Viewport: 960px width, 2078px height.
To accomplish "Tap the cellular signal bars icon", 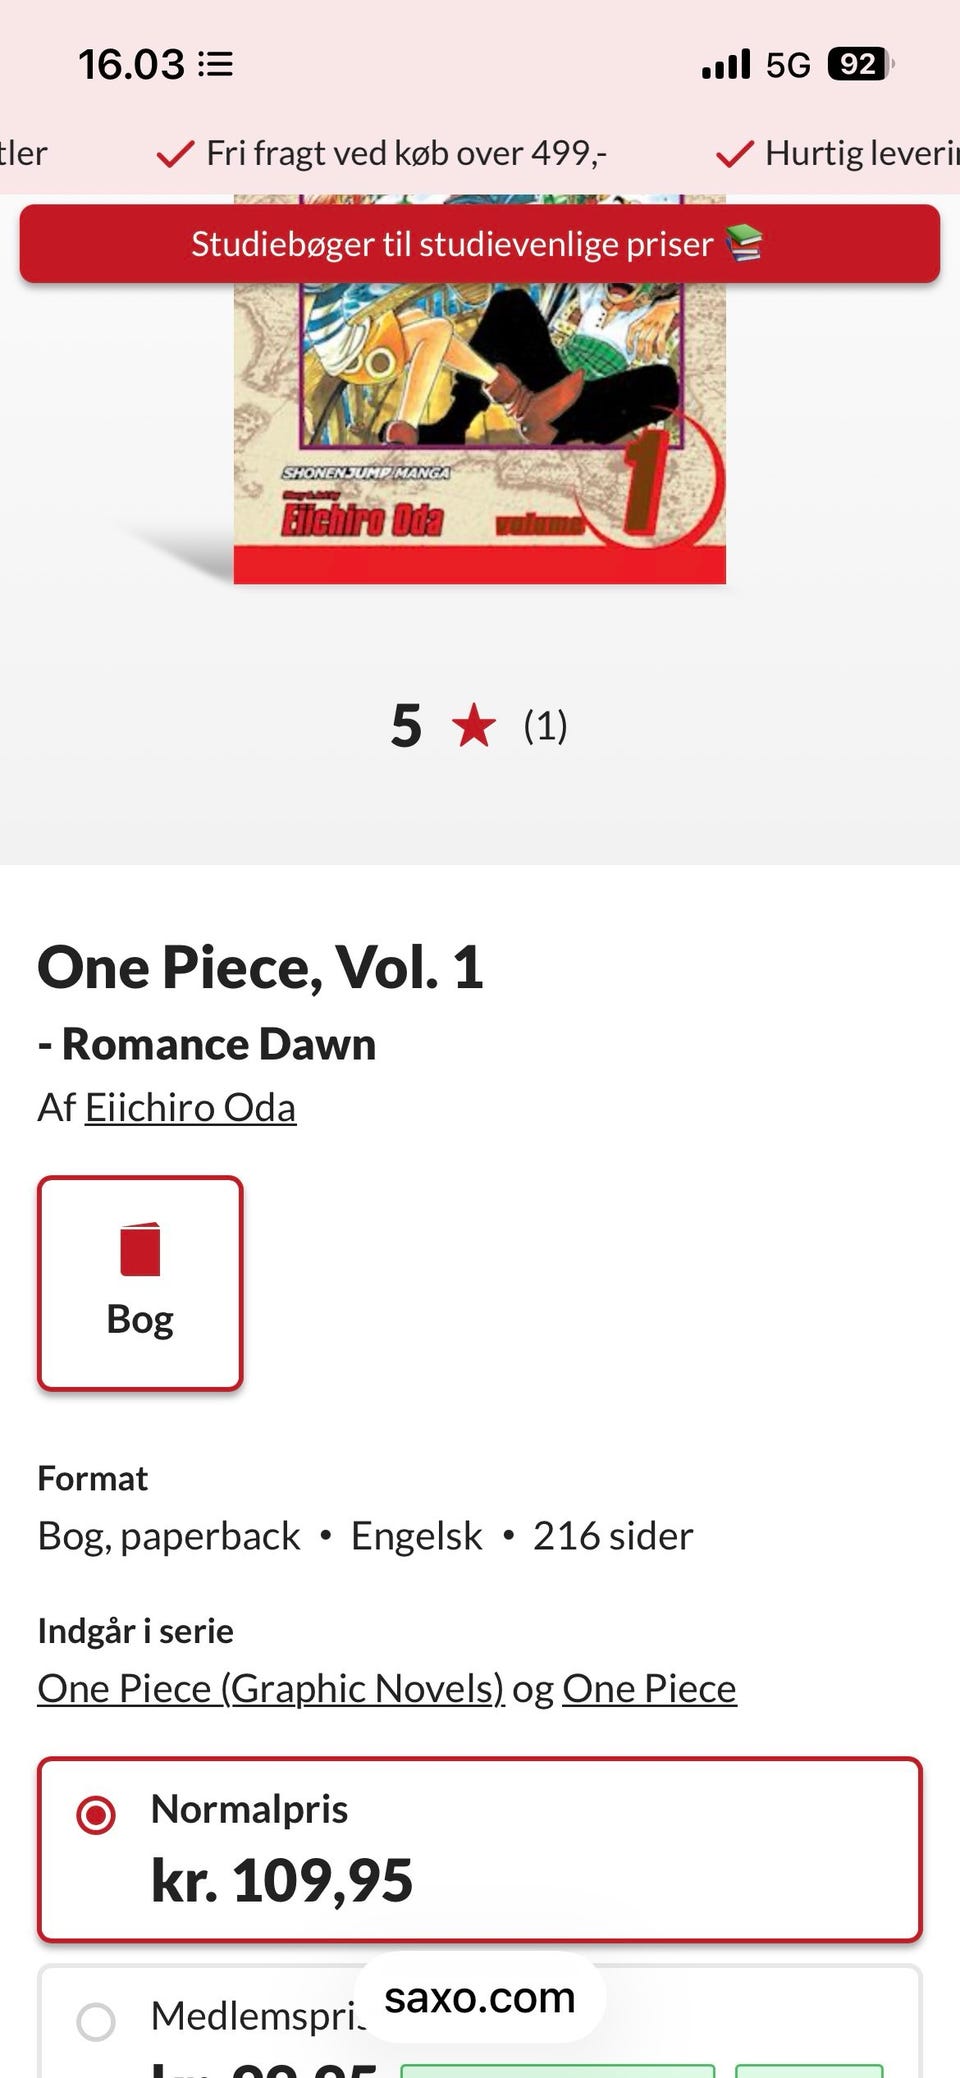I will tap(726, 65).
